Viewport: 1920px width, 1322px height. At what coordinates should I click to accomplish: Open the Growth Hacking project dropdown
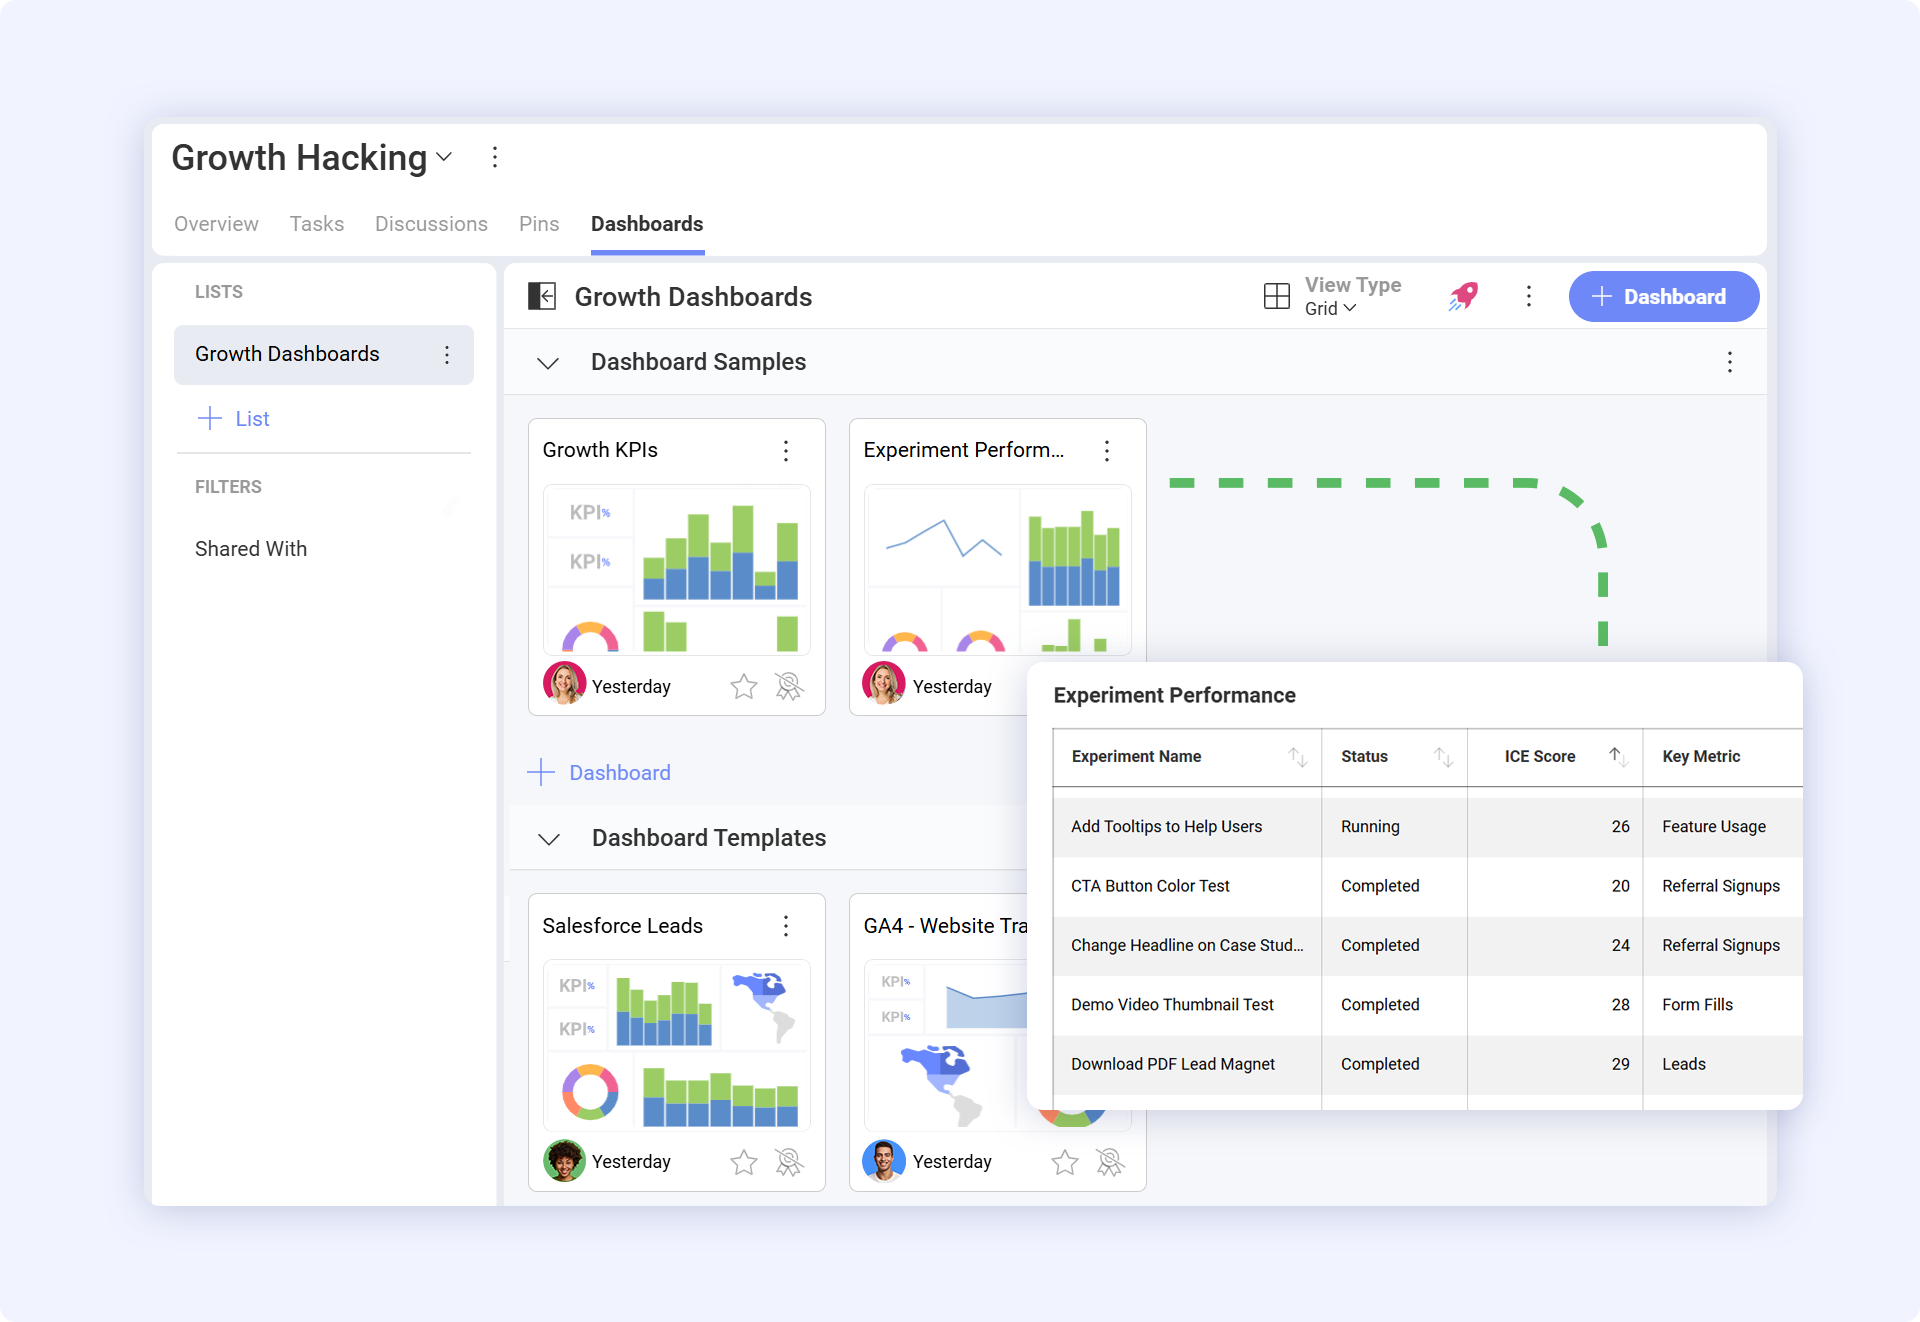(445, 157)
